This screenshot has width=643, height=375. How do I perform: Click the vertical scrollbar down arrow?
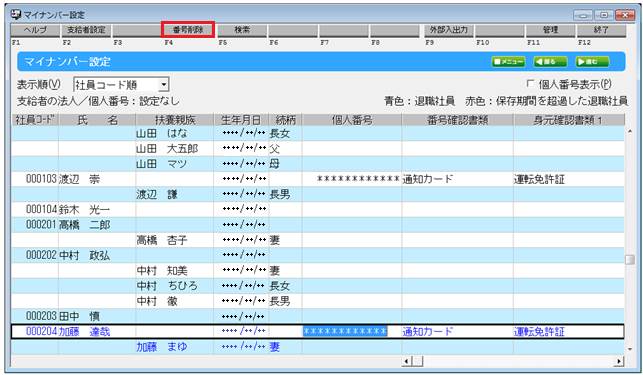(x=630, y=349)
